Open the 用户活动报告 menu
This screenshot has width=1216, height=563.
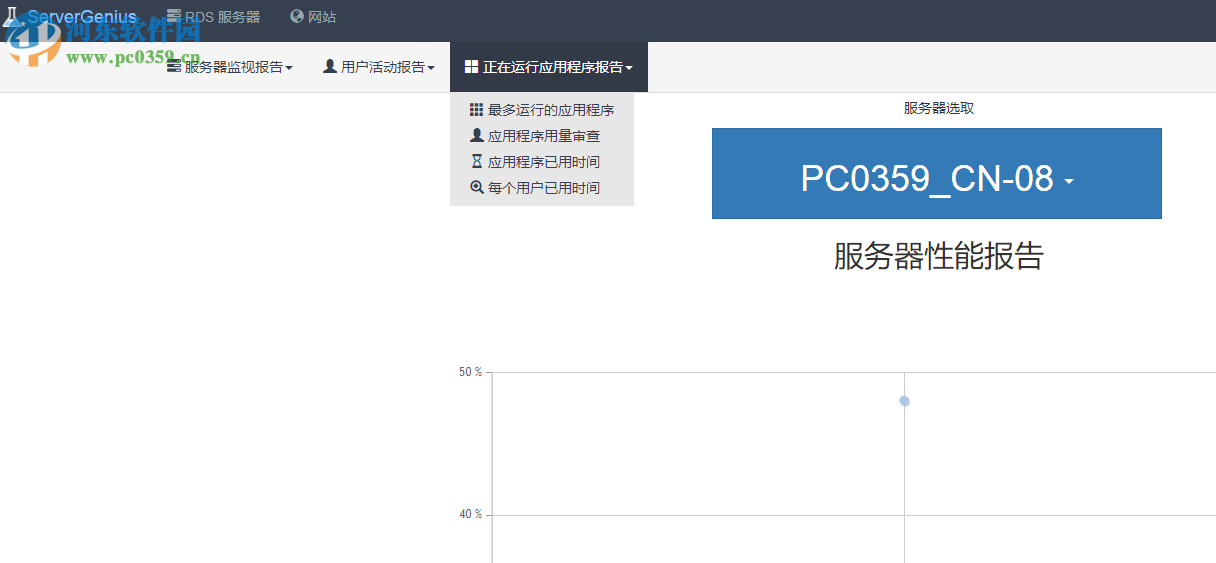click(379, 67)
